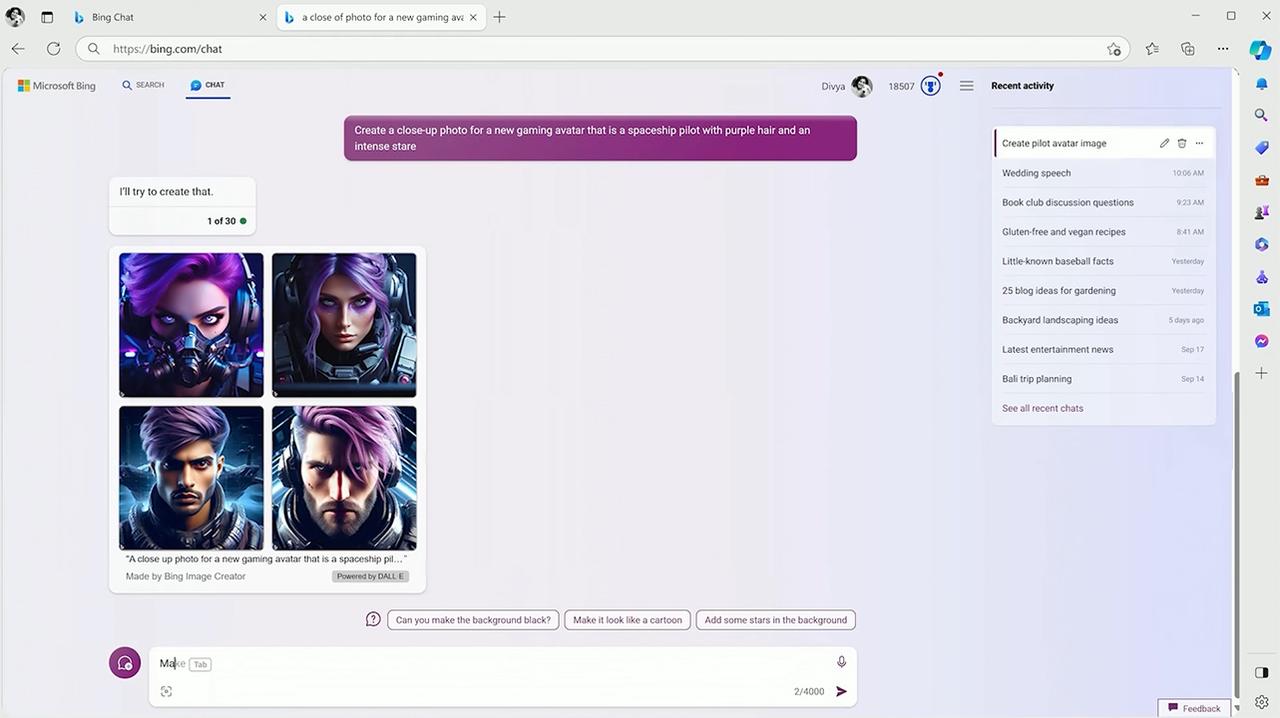Screen dimensions: 1280x718
Task: Click the chat message input field
Action: coord(503,676)
